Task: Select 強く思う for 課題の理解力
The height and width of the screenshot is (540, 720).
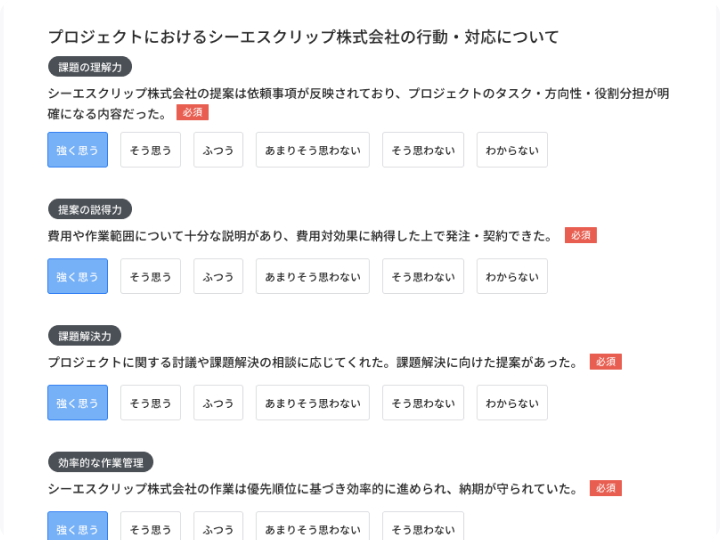Action: pyautogui.click(x=78, y=150)
